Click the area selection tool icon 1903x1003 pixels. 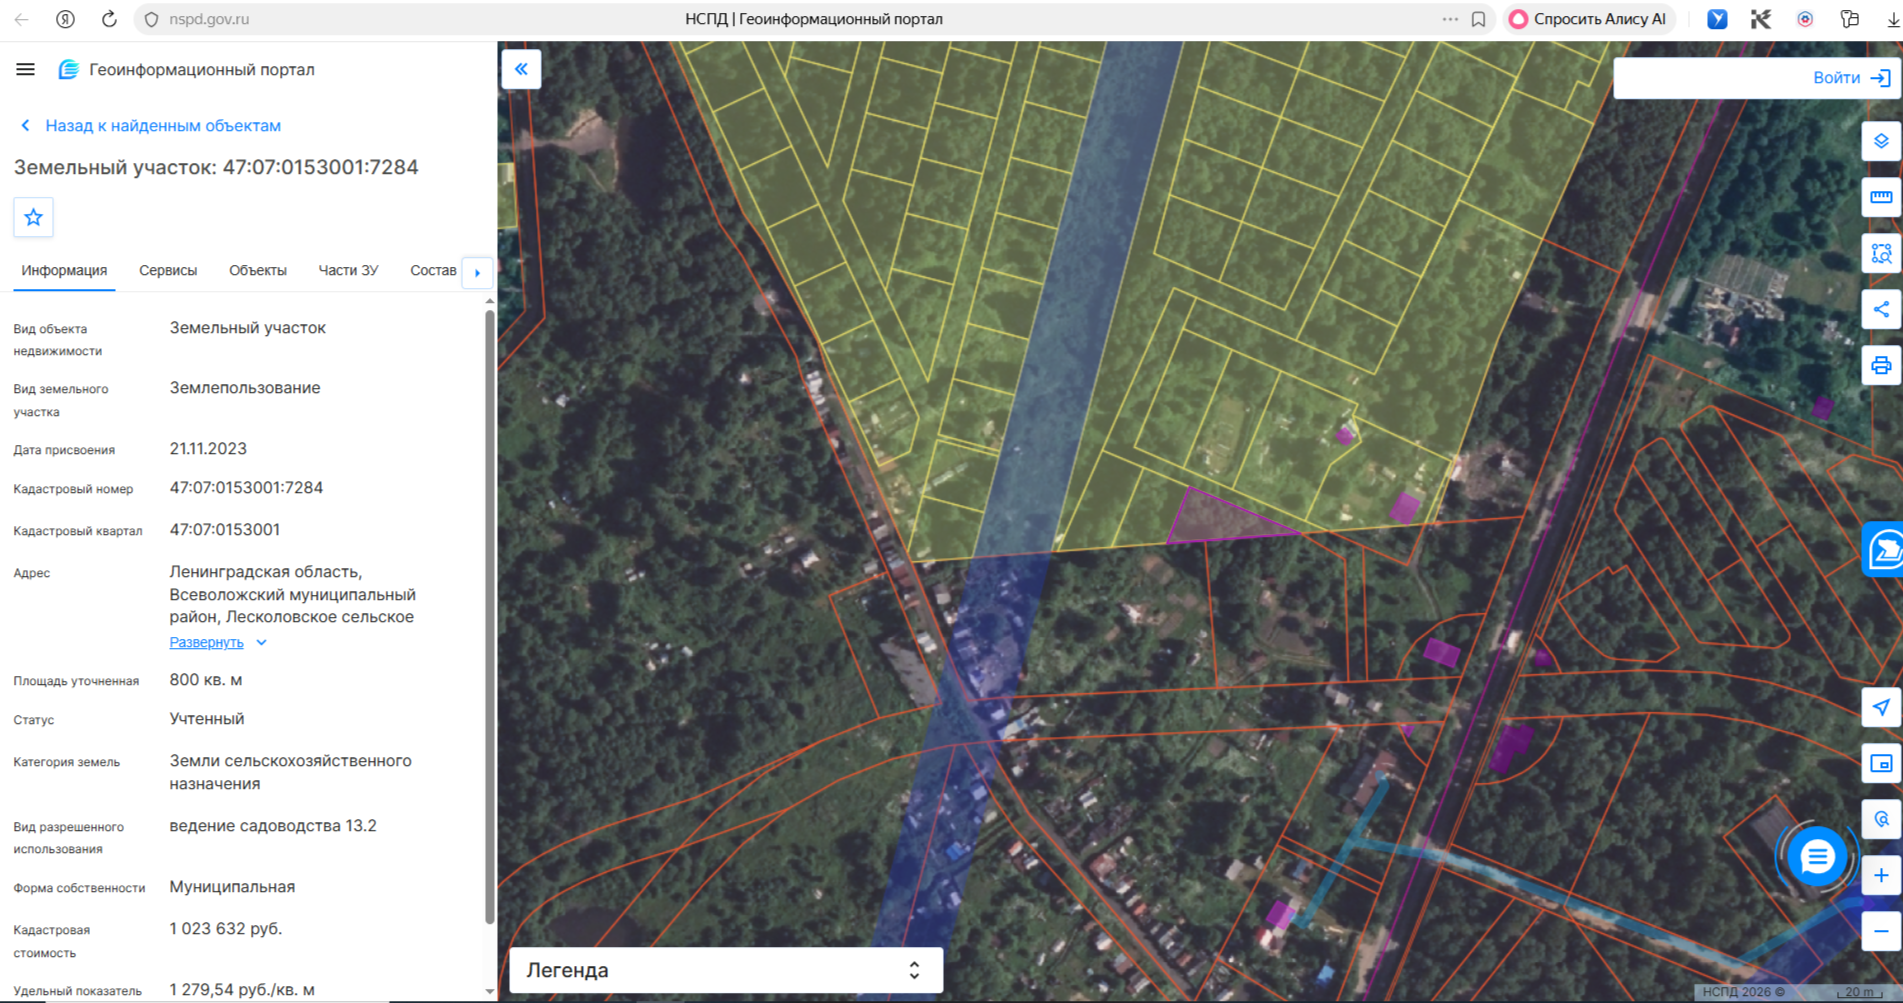pyautogui.click(x=1881, y=253)
